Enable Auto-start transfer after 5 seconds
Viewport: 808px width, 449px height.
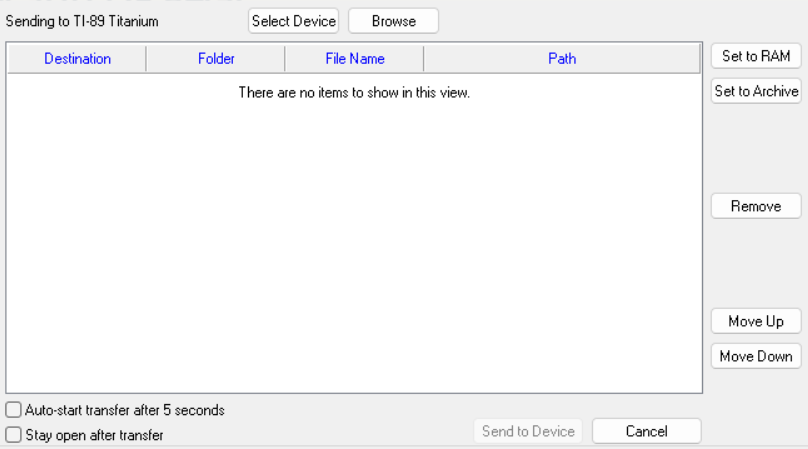coord(13,410)
